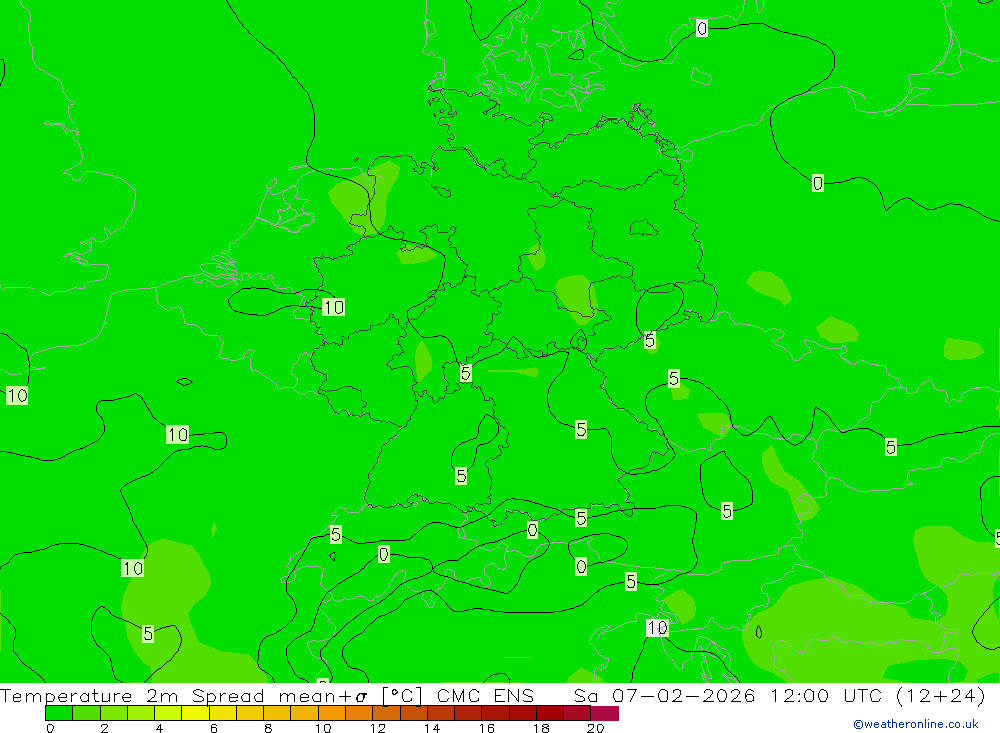Click the legend value '10' under the scale
This screenshot has width=1000, height=733.
(x=323, y=728)
